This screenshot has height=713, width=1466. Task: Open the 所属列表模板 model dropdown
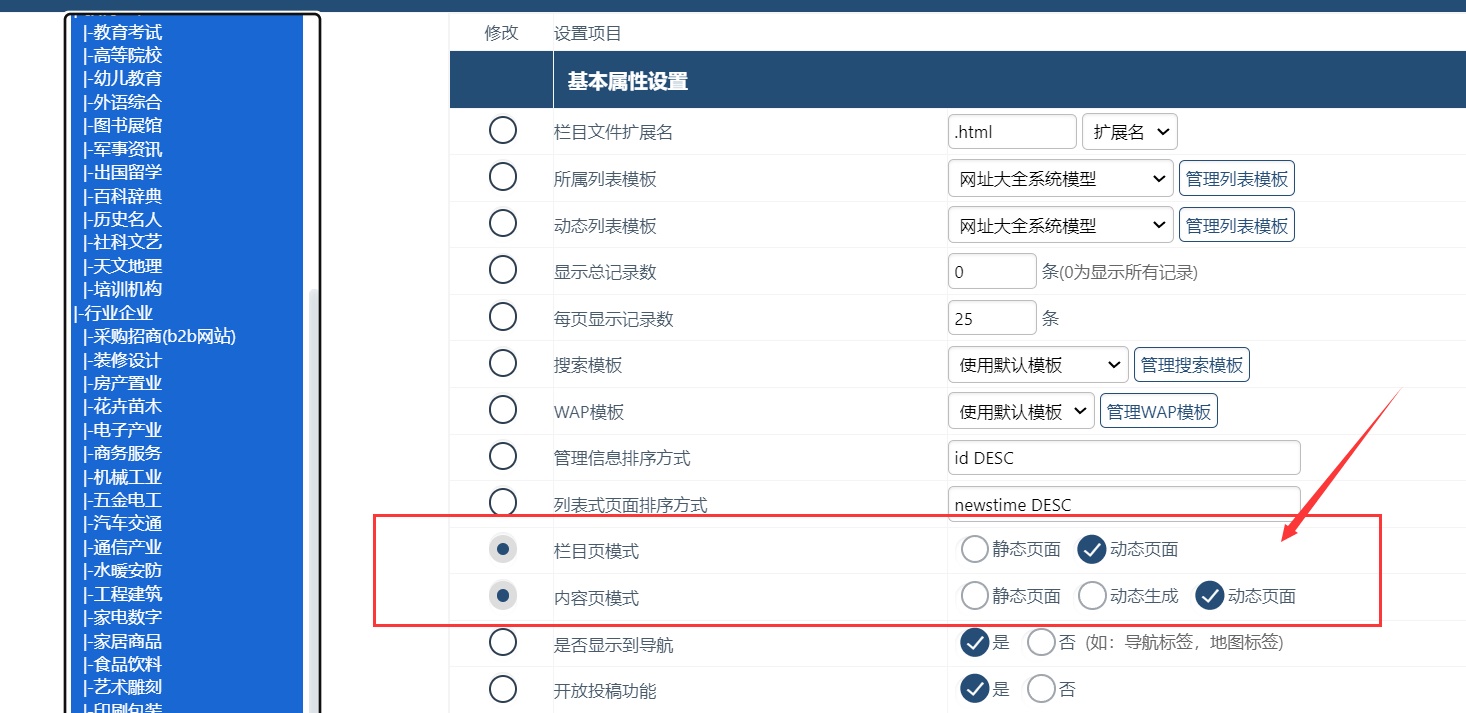click(x=1060, y=179)
